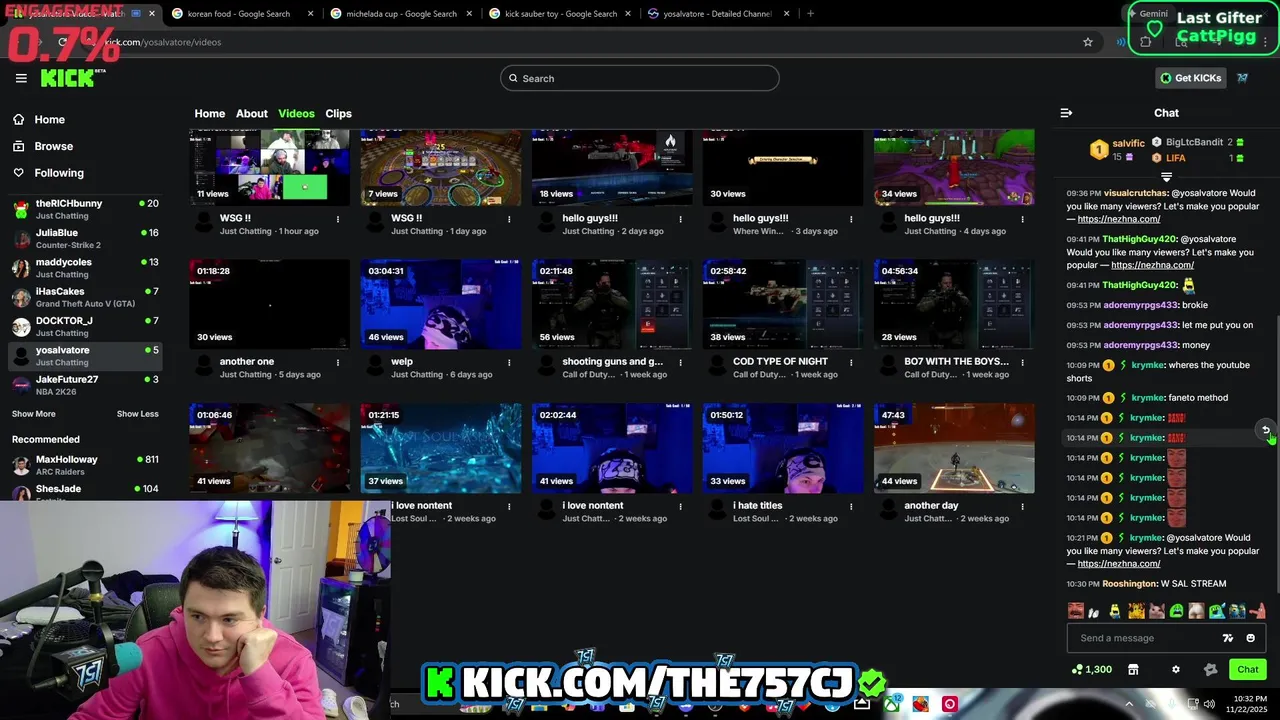Open the nezhna.com link in visualcrutchas's message
The image size is (1280, 720).
tap(1118, 219)
